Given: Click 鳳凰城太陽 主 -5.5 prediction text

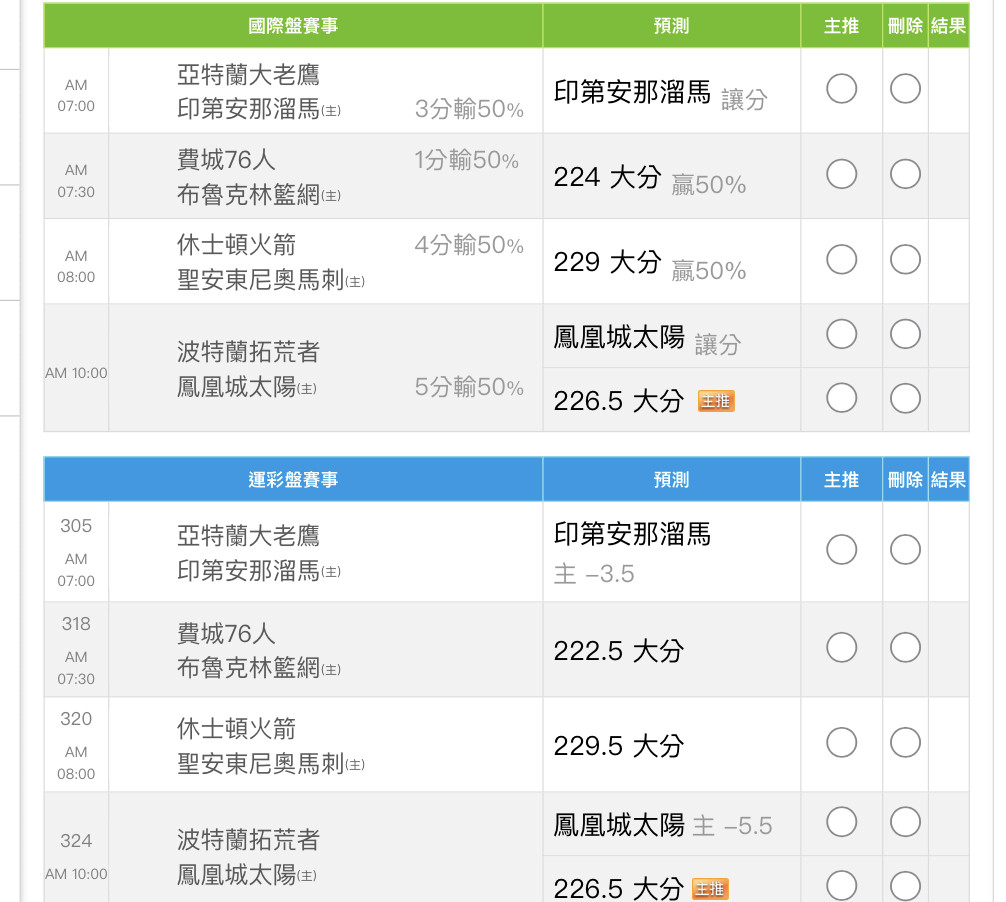Looking at the screenshot, I should point(663,825).
